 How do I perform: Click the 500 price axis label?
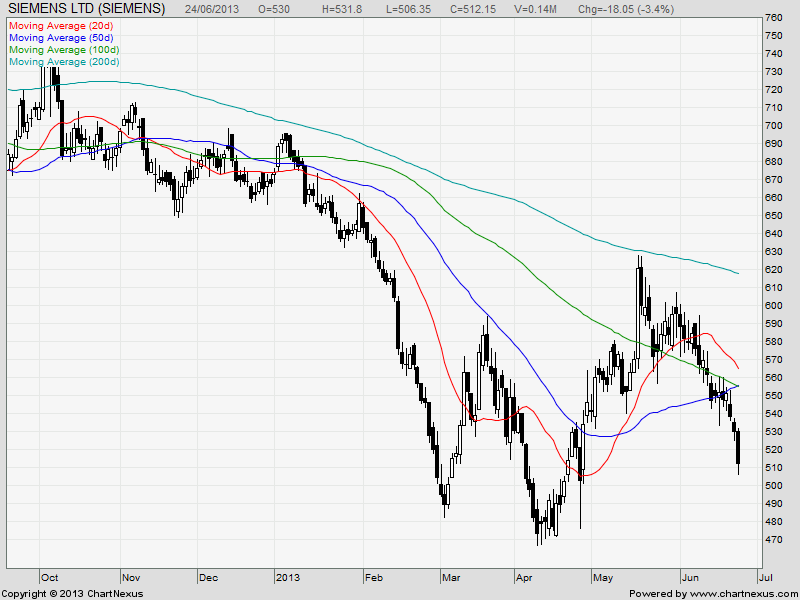point(774,486)
